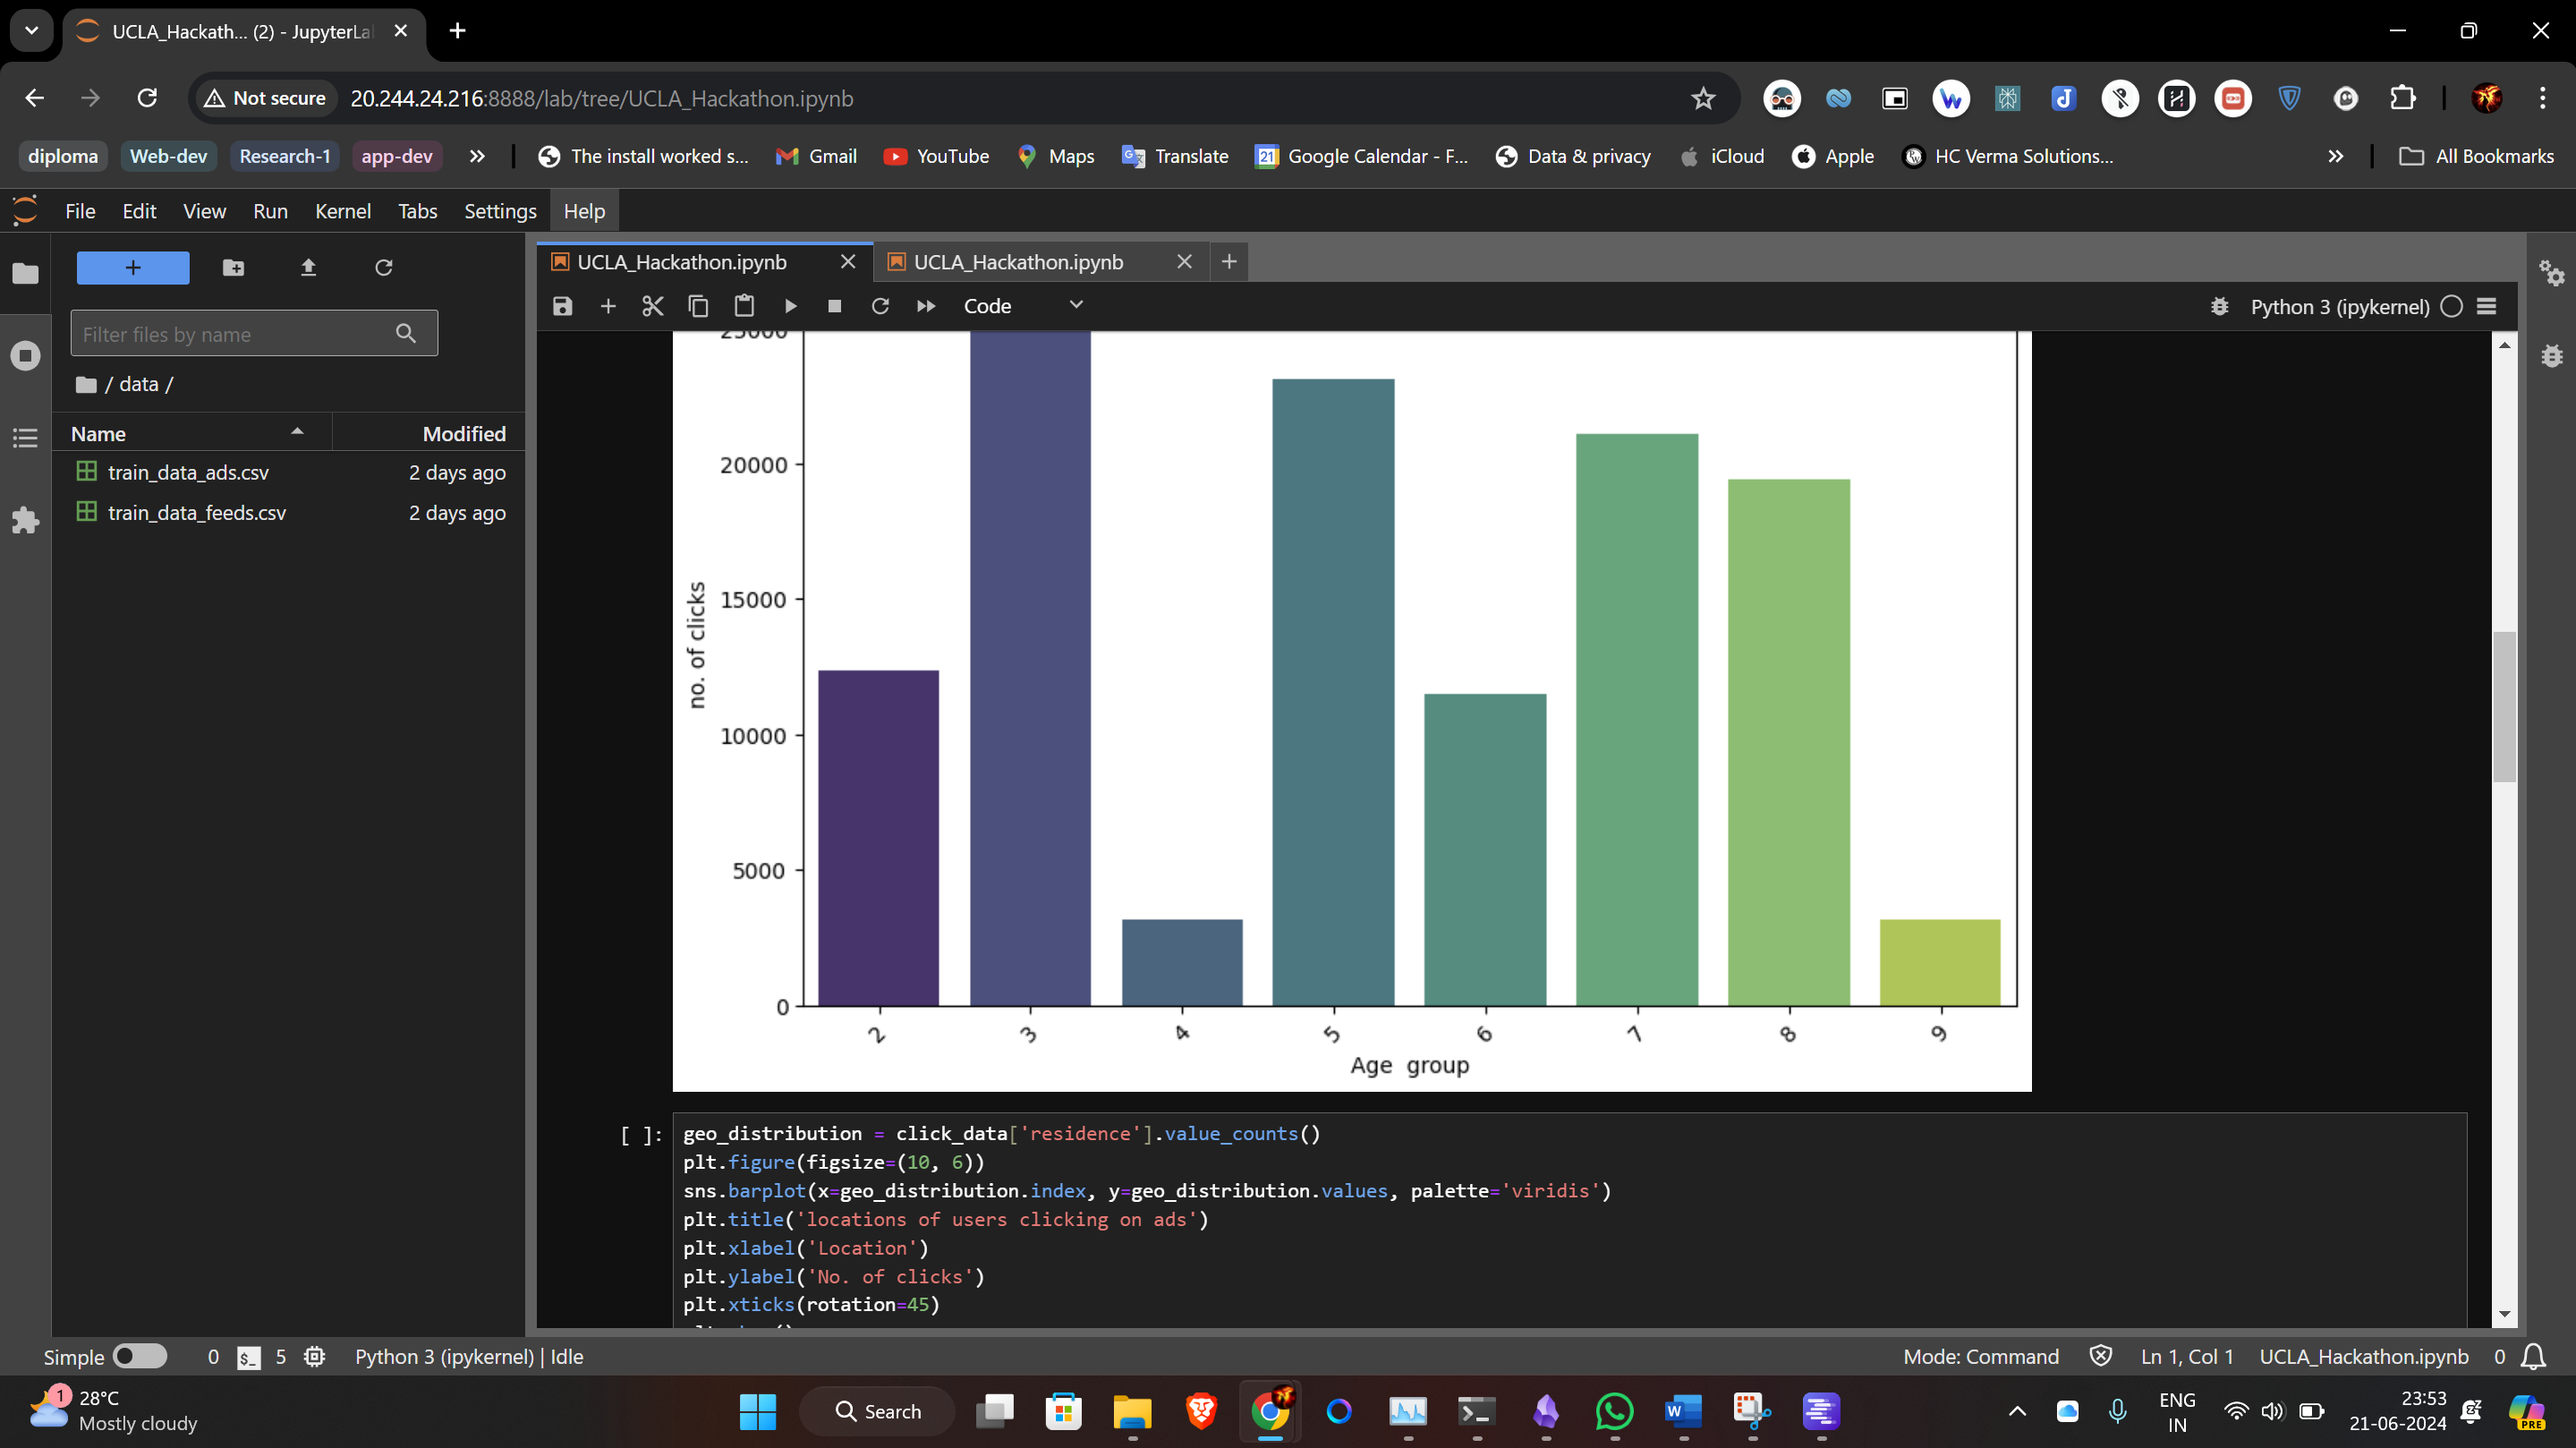The height and width of the screenshot is (1448, 2576).
Task: Open the cell type Code dropdown
Action: pyautogui.click(x=1022, y=306)
